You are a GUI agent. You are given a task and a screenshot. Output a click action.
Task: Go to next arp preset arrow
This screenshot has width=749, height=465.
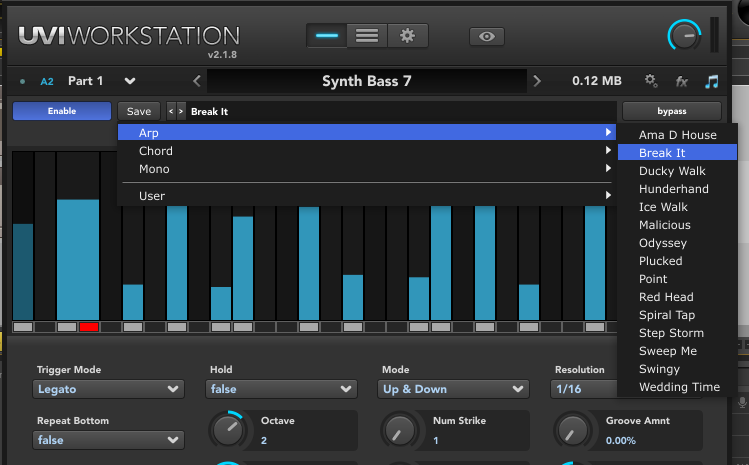(181, 111)
